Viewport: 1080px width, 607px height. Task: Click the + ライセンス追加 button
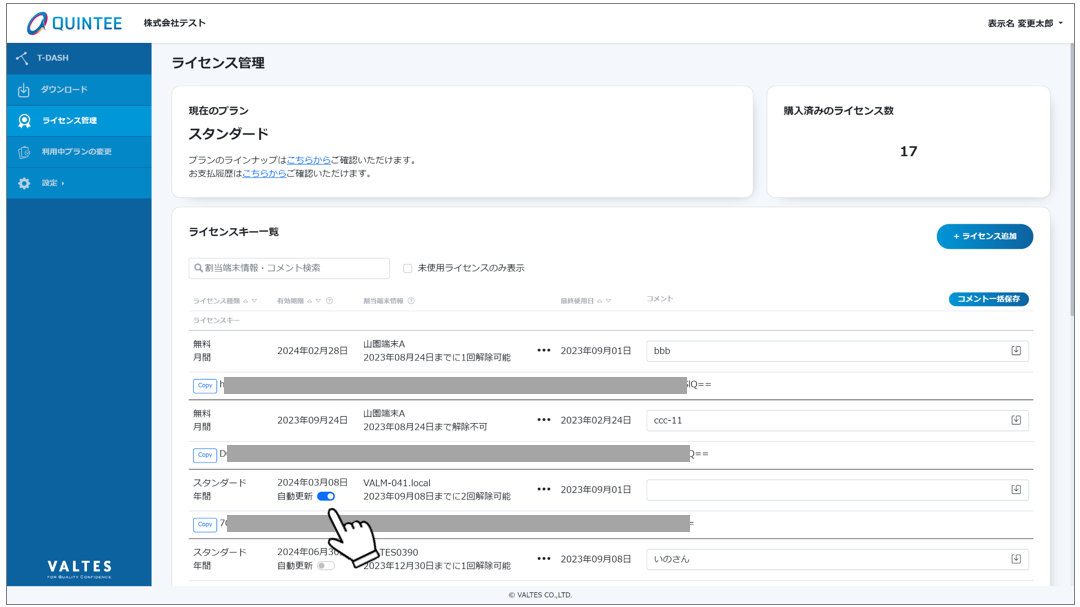984,236
